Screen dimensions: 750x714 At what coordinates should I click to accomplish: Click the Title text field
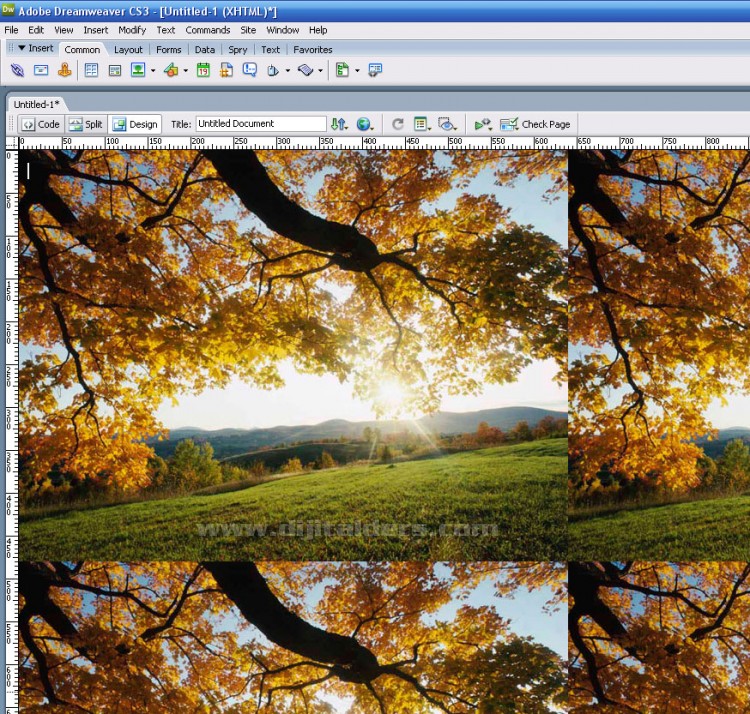pyautogui.click(x=260, y=124)
